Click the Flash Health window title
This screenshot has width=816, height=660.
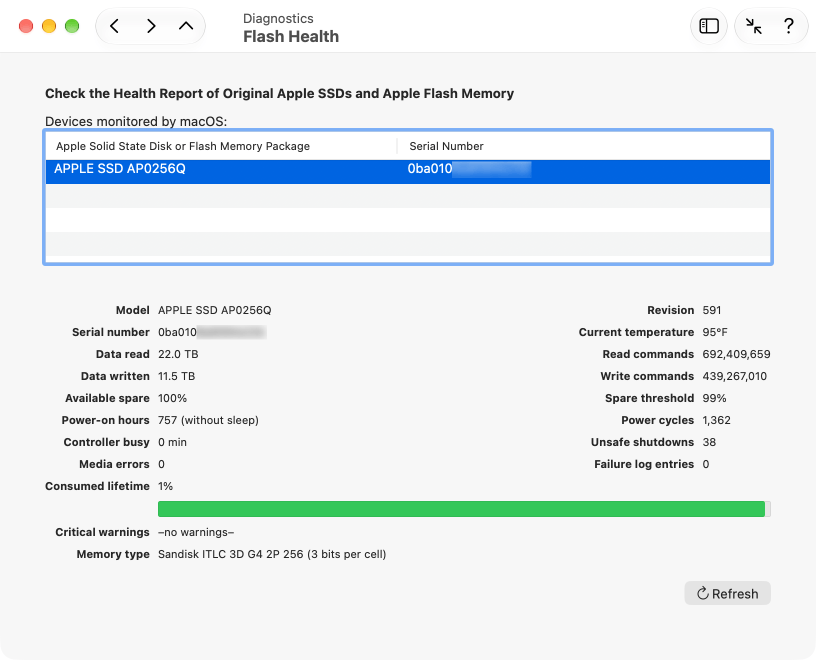pyautogui.click(x=291, y=36)
